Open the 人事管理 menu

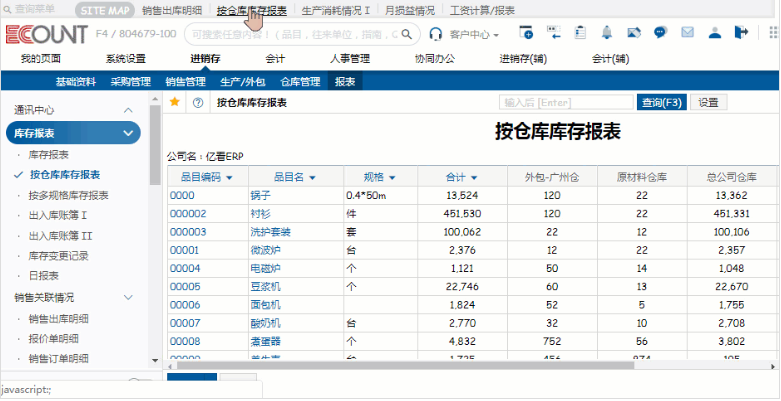pos(350,59)
